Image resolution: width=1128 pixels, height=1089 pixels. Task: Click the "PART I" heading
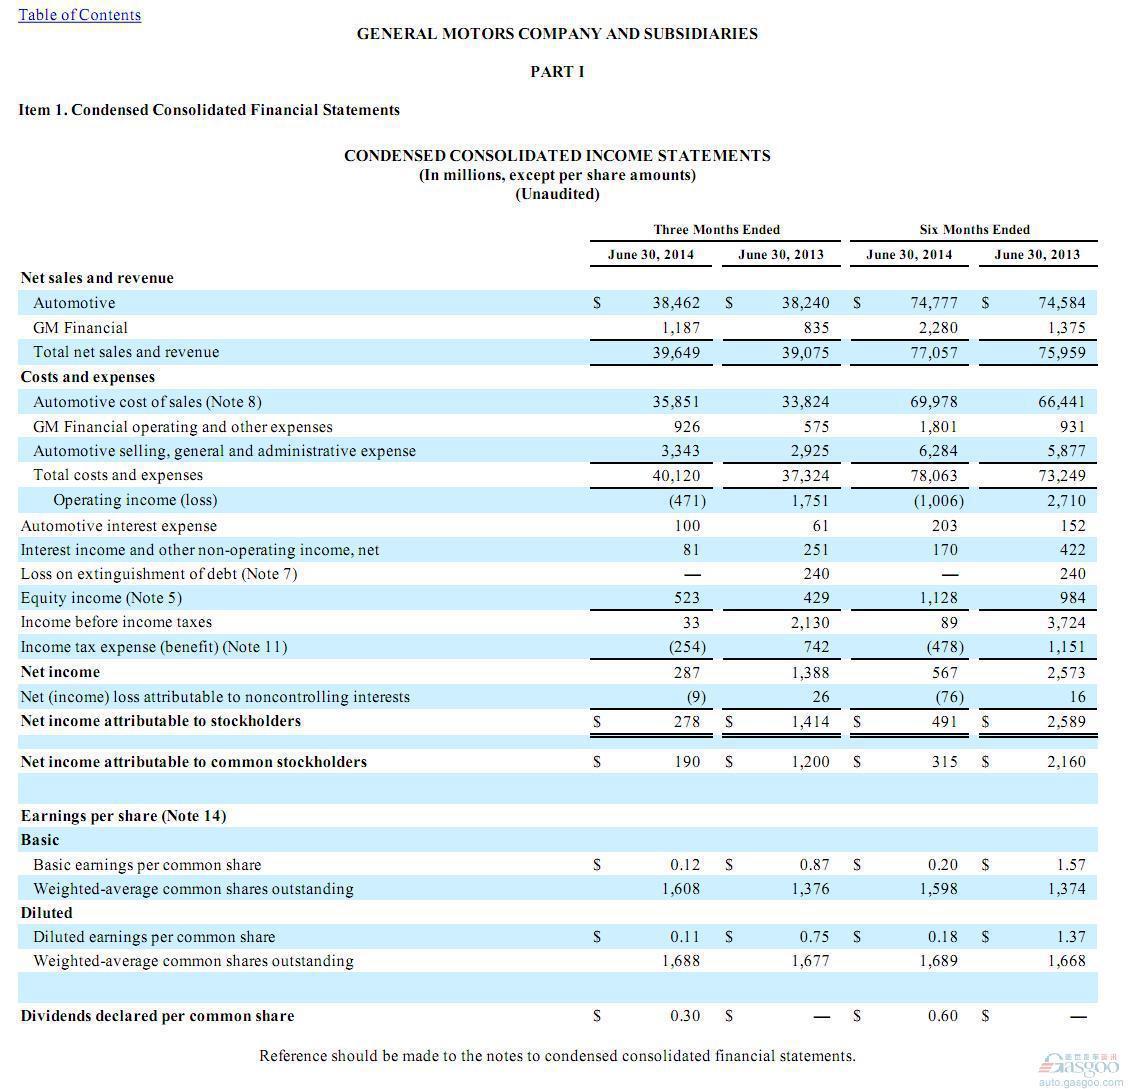(x=557, y=72)
